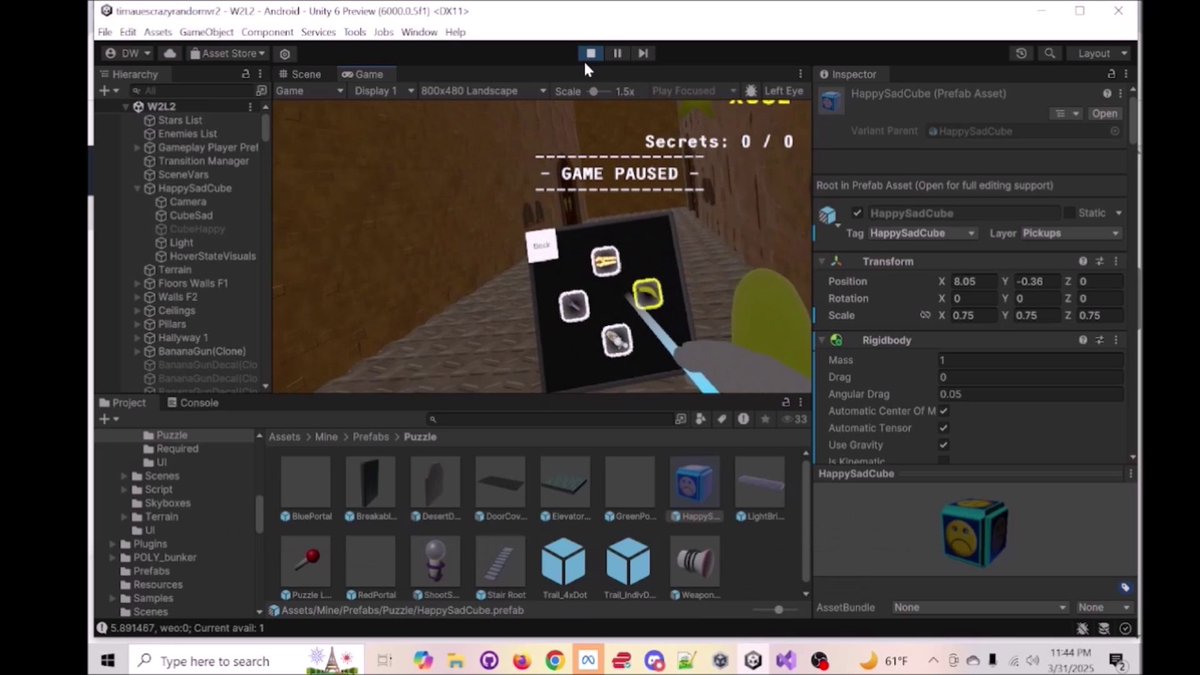Click the Step frame button

[x=643, y=53]
